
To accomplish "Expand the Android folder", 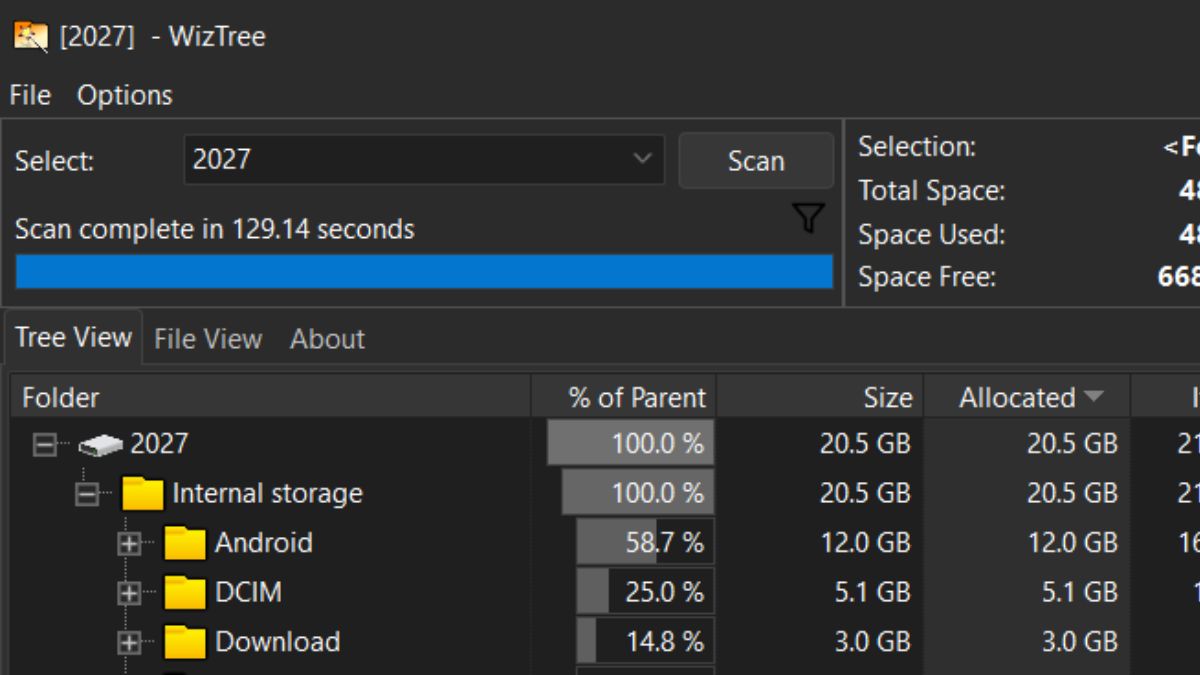I will [x=129, y=543].
